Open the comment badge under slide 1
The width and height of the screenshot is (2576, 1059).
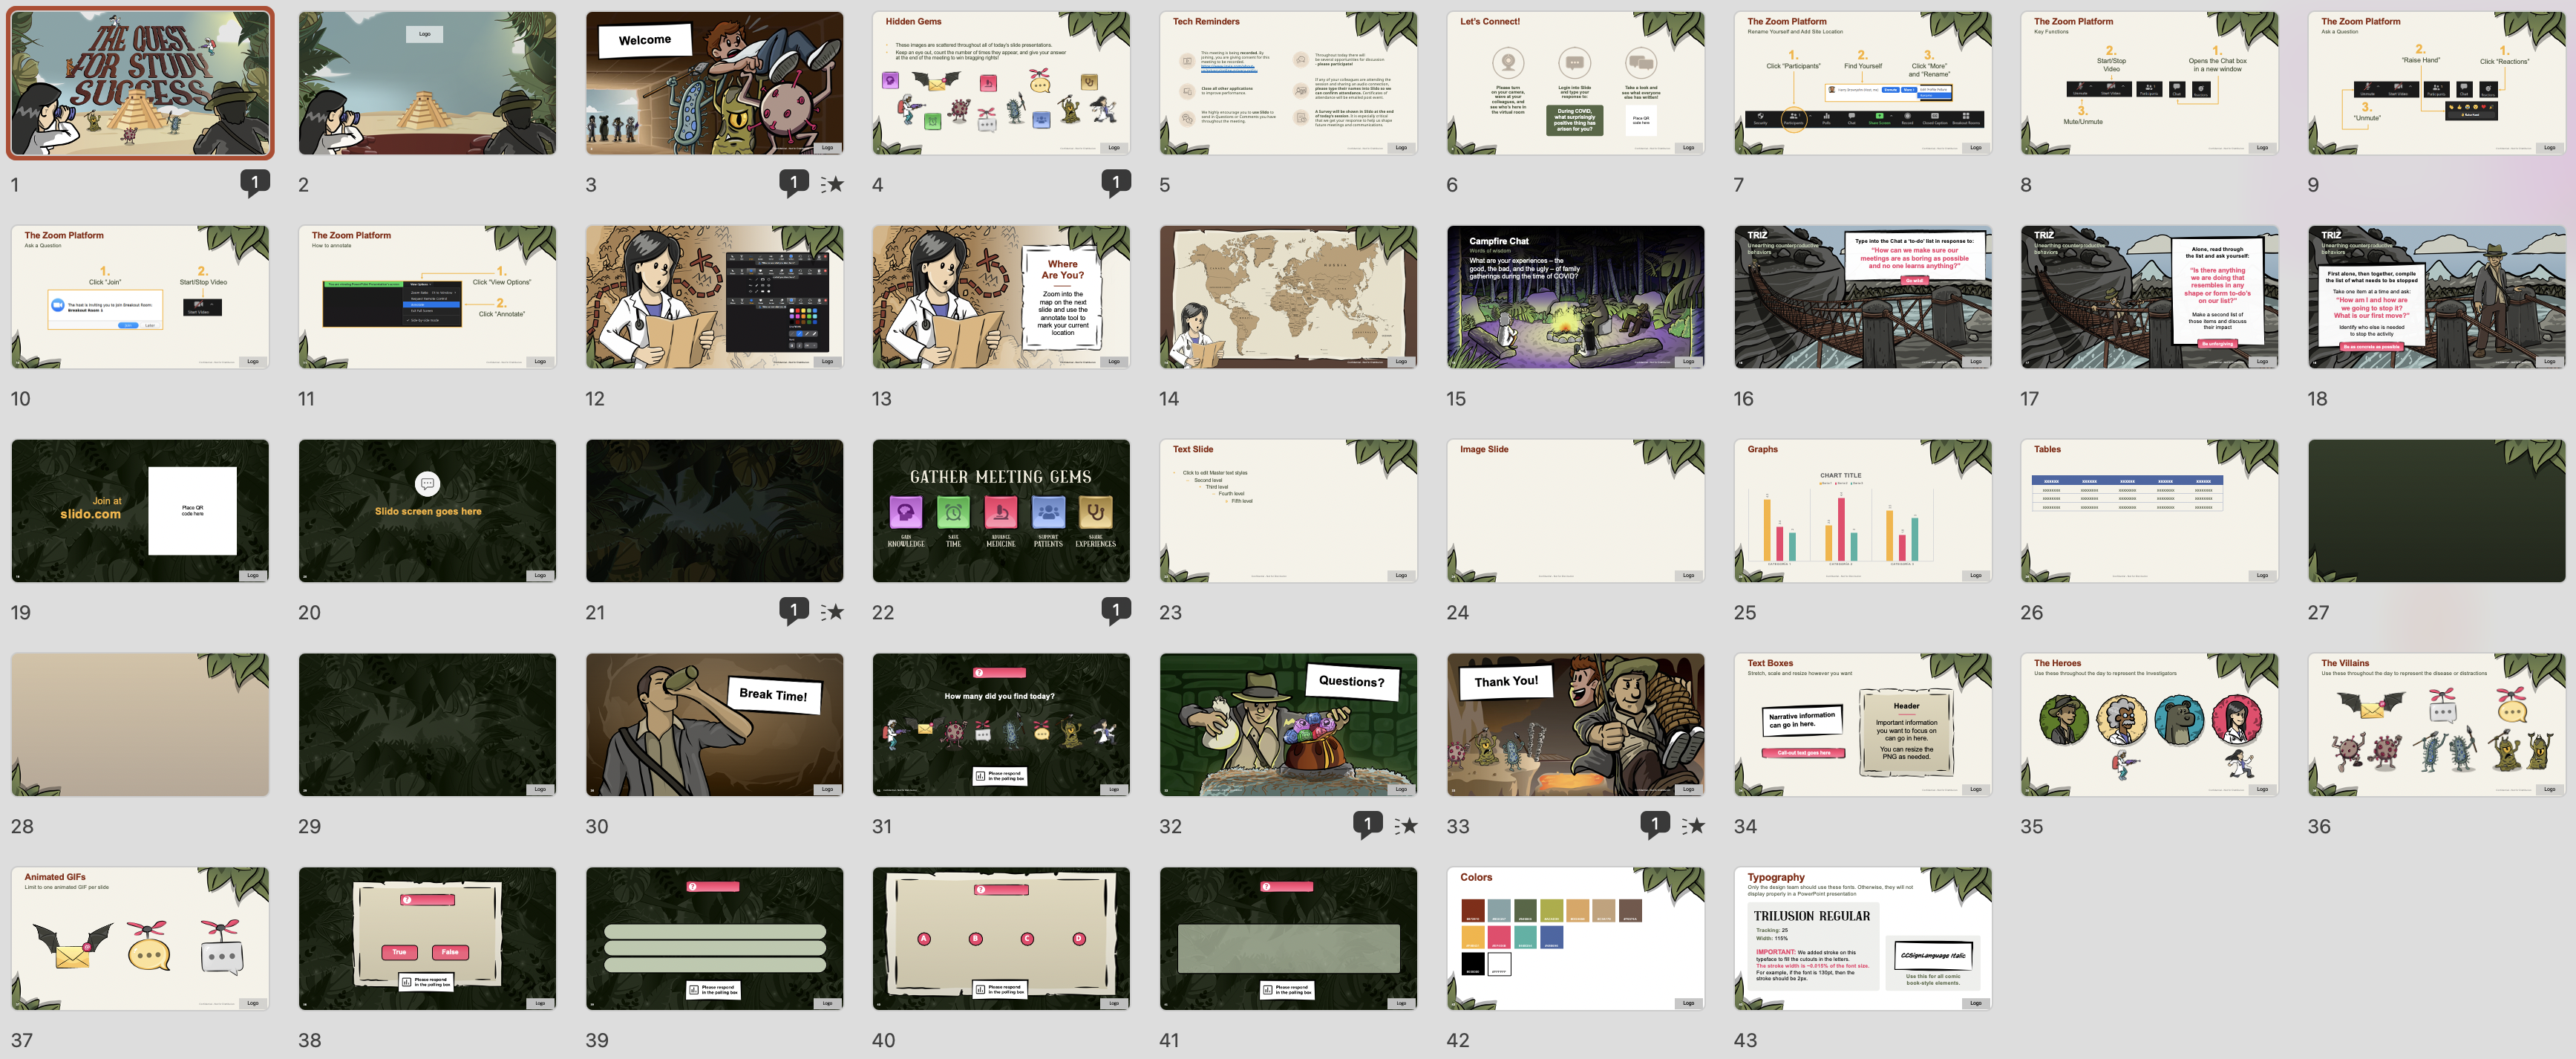pyautogui.click(x=255, y=183)
